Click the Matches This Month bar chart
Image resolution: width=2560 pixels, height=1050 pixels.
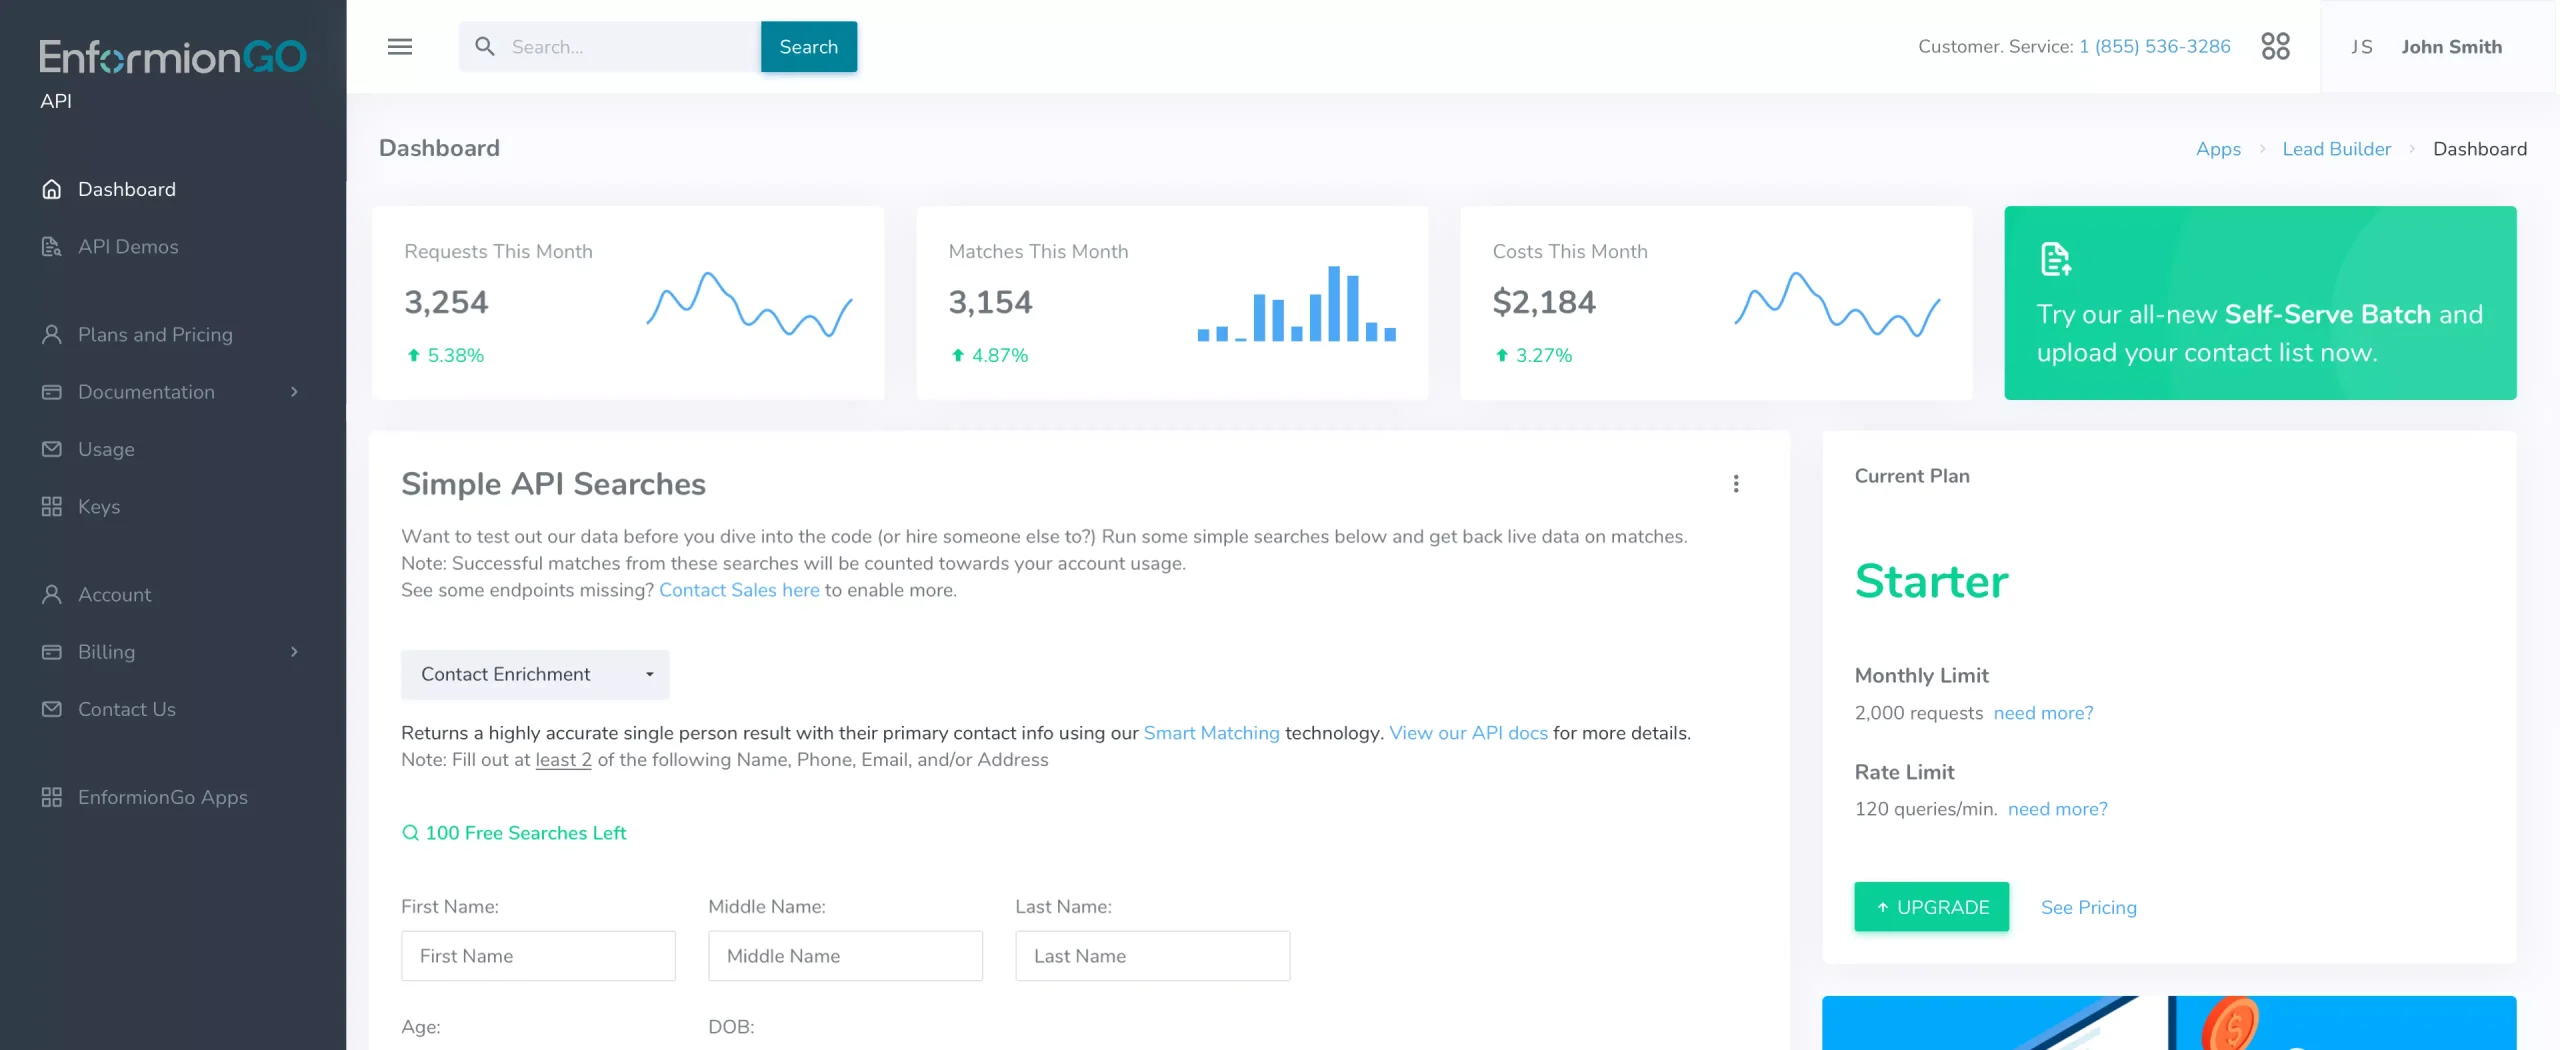point(1296,304)
